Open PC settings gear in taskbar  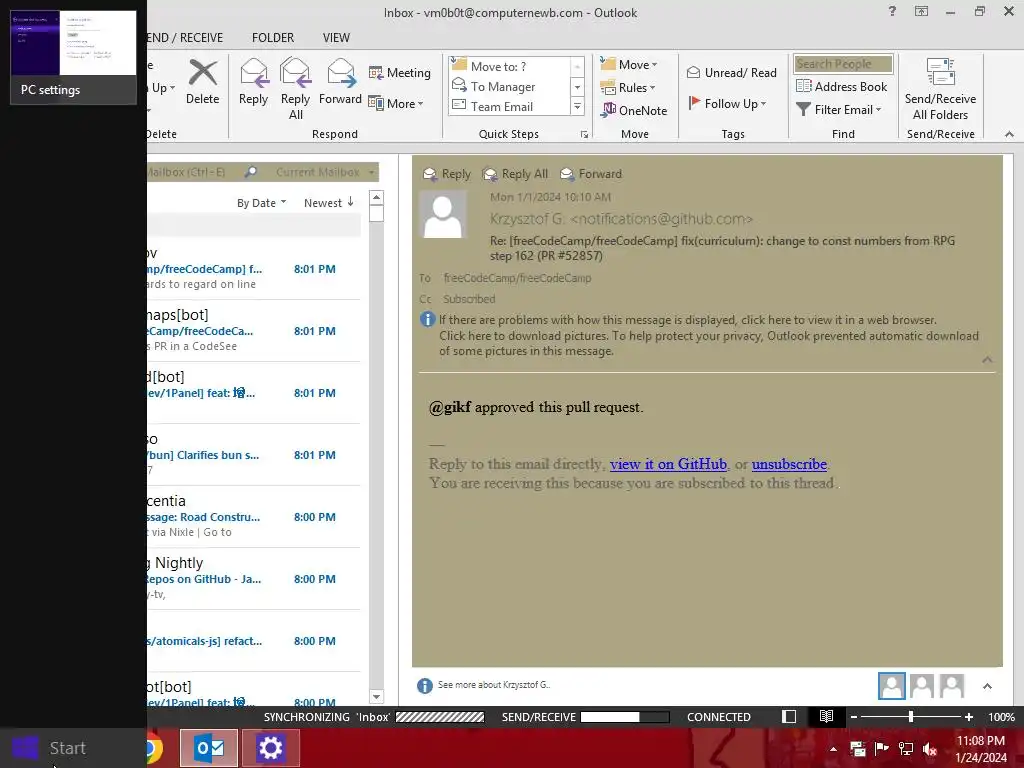pos(270,748)
